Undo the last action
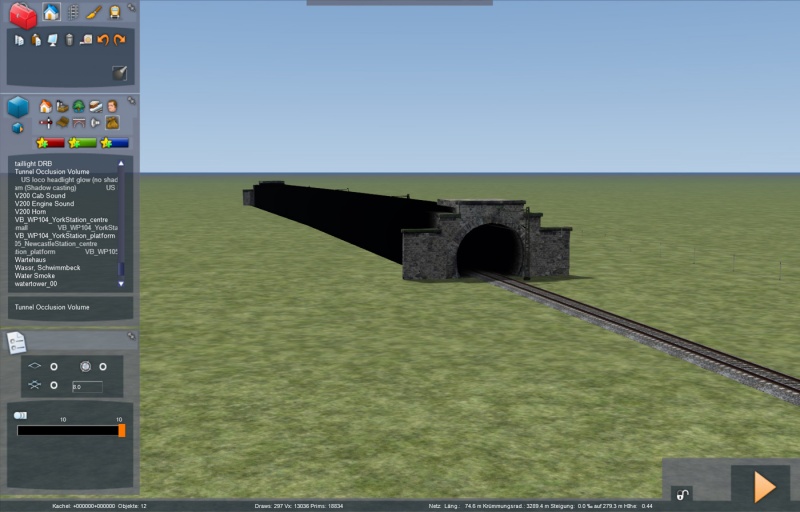The image size is (800, 512). click(x=103, y=40)
